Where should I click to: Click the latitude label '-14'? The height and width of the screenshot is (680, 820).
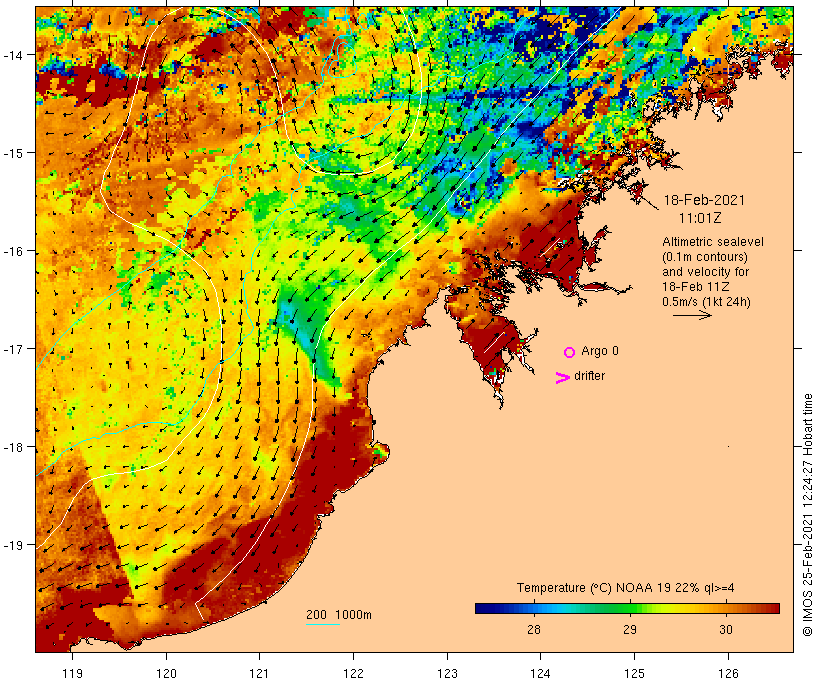click(12, 54)
